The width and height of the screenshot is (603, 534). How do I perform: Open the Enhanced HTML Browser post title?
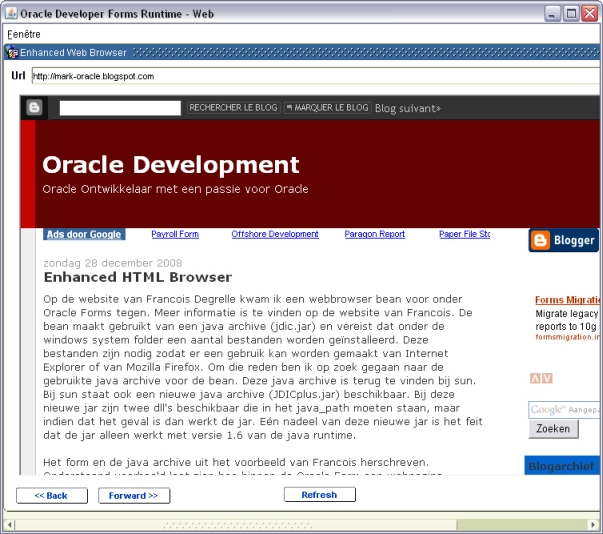tap(138, 277)
